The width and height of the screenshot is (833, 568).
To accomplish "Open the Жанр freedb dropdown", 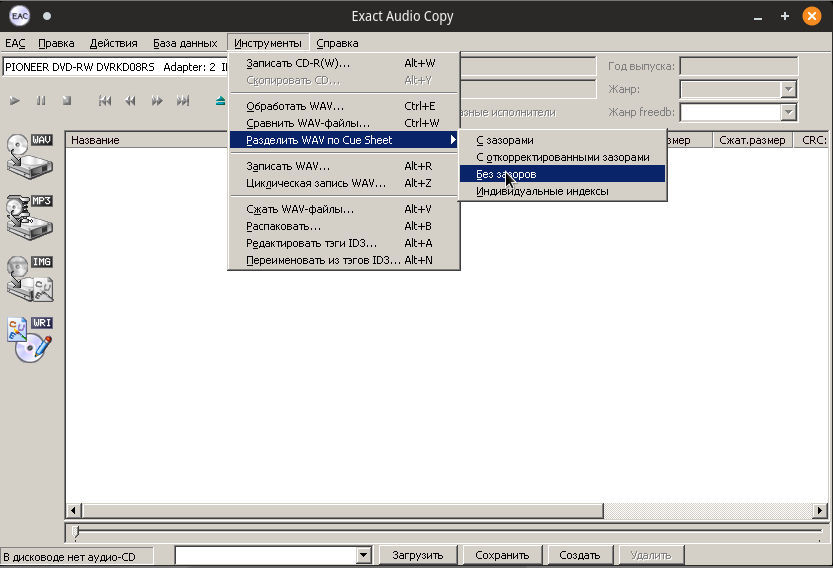I will 788,112.
